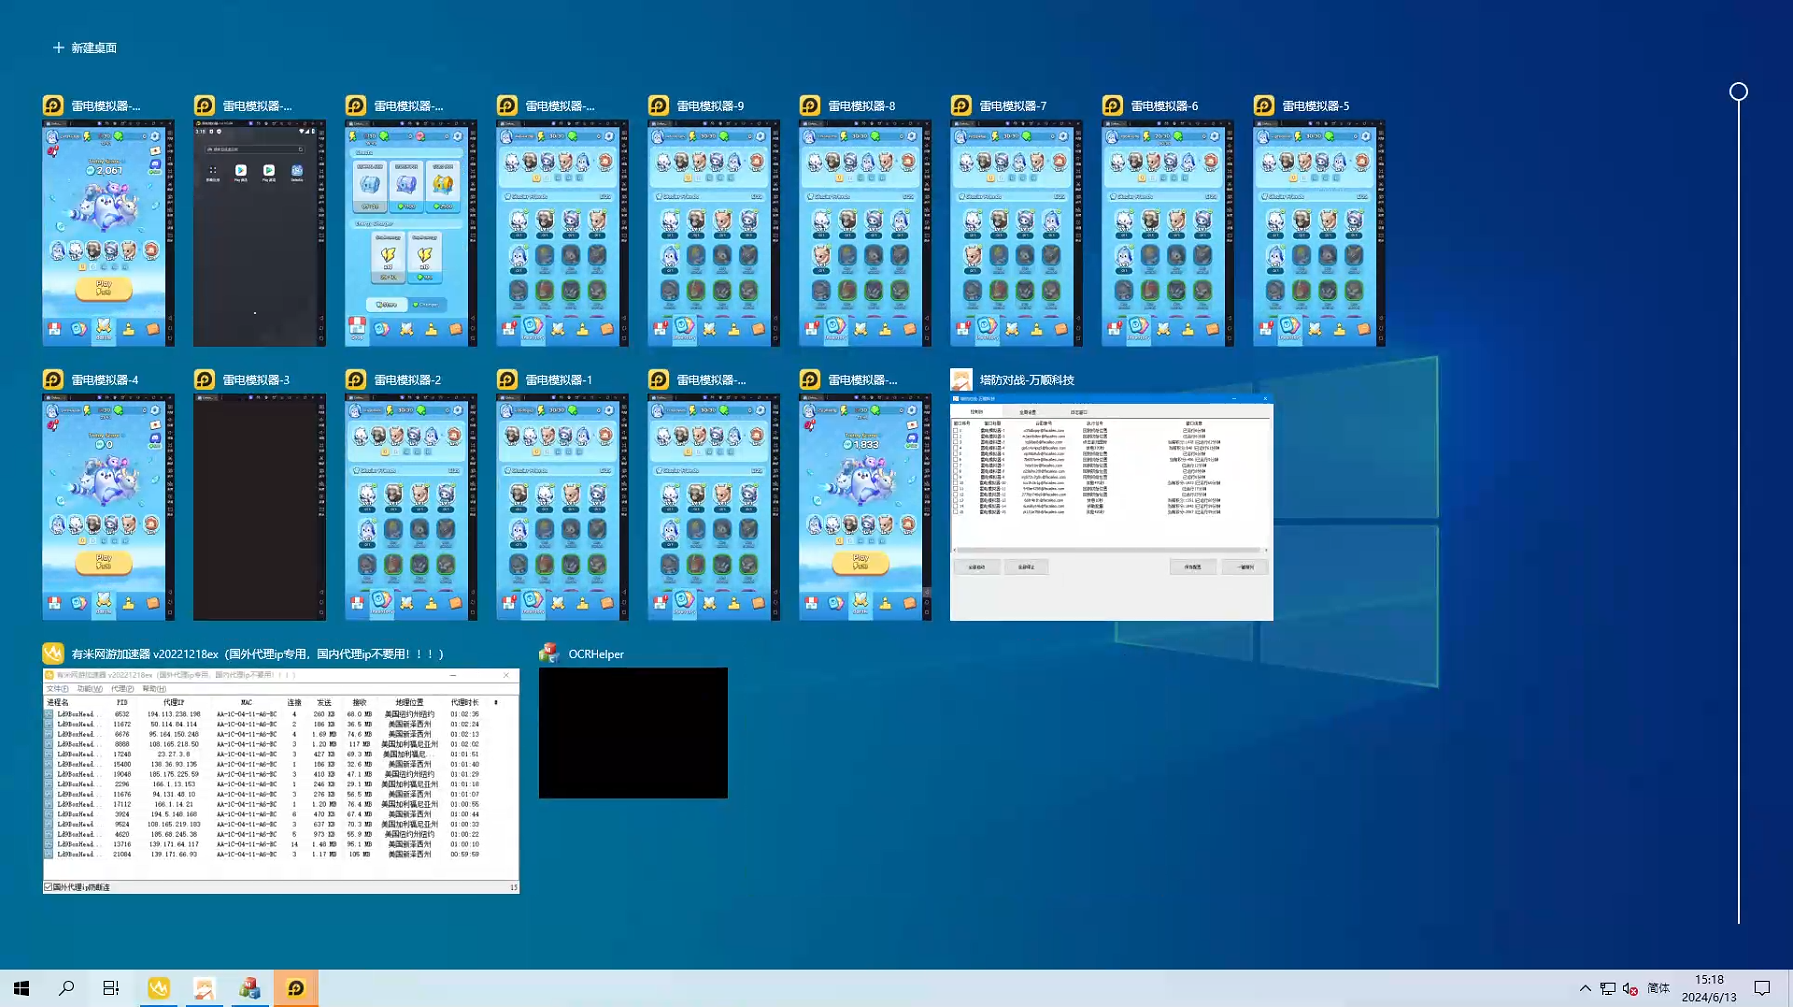Click the OCRHelper icon in taskbar
Image resolution: width=1793 pixels, height=1007 pixels.
pos(249,988)
